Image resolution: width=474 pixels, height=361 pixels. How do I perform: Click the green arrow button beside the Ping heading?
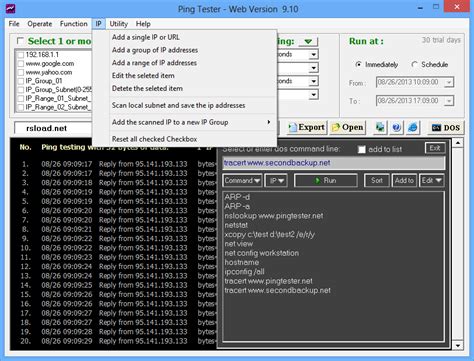(x=308, y=41)
